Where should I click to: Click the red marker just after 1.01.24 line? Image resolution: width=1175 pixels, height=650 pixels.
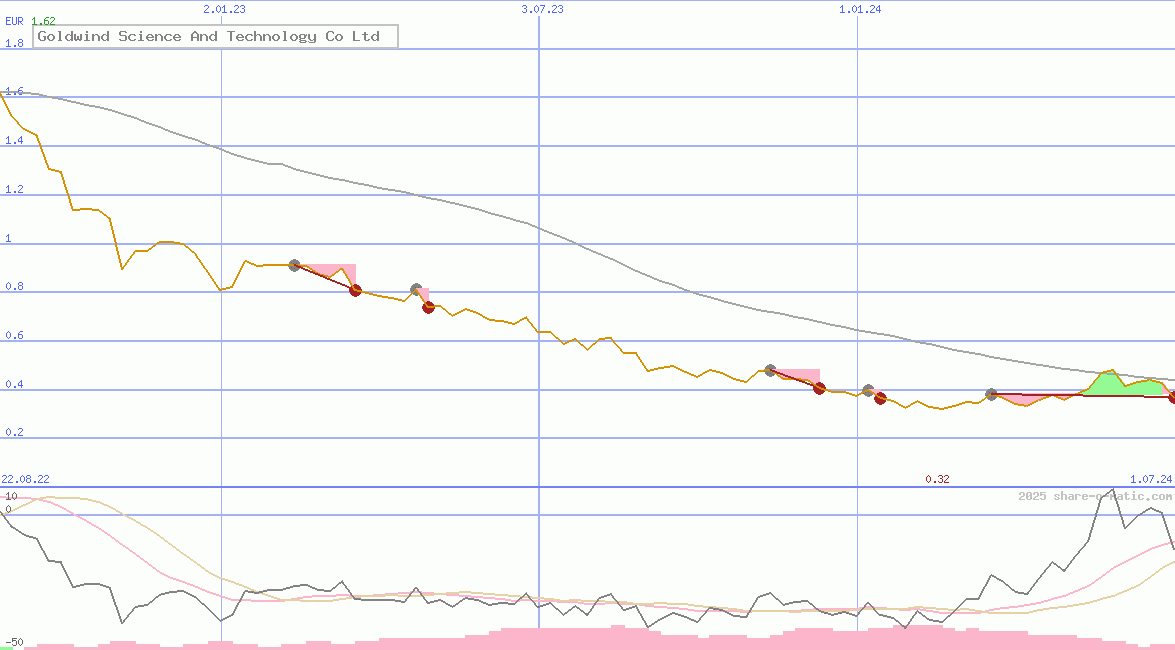(x=881, y=399)
